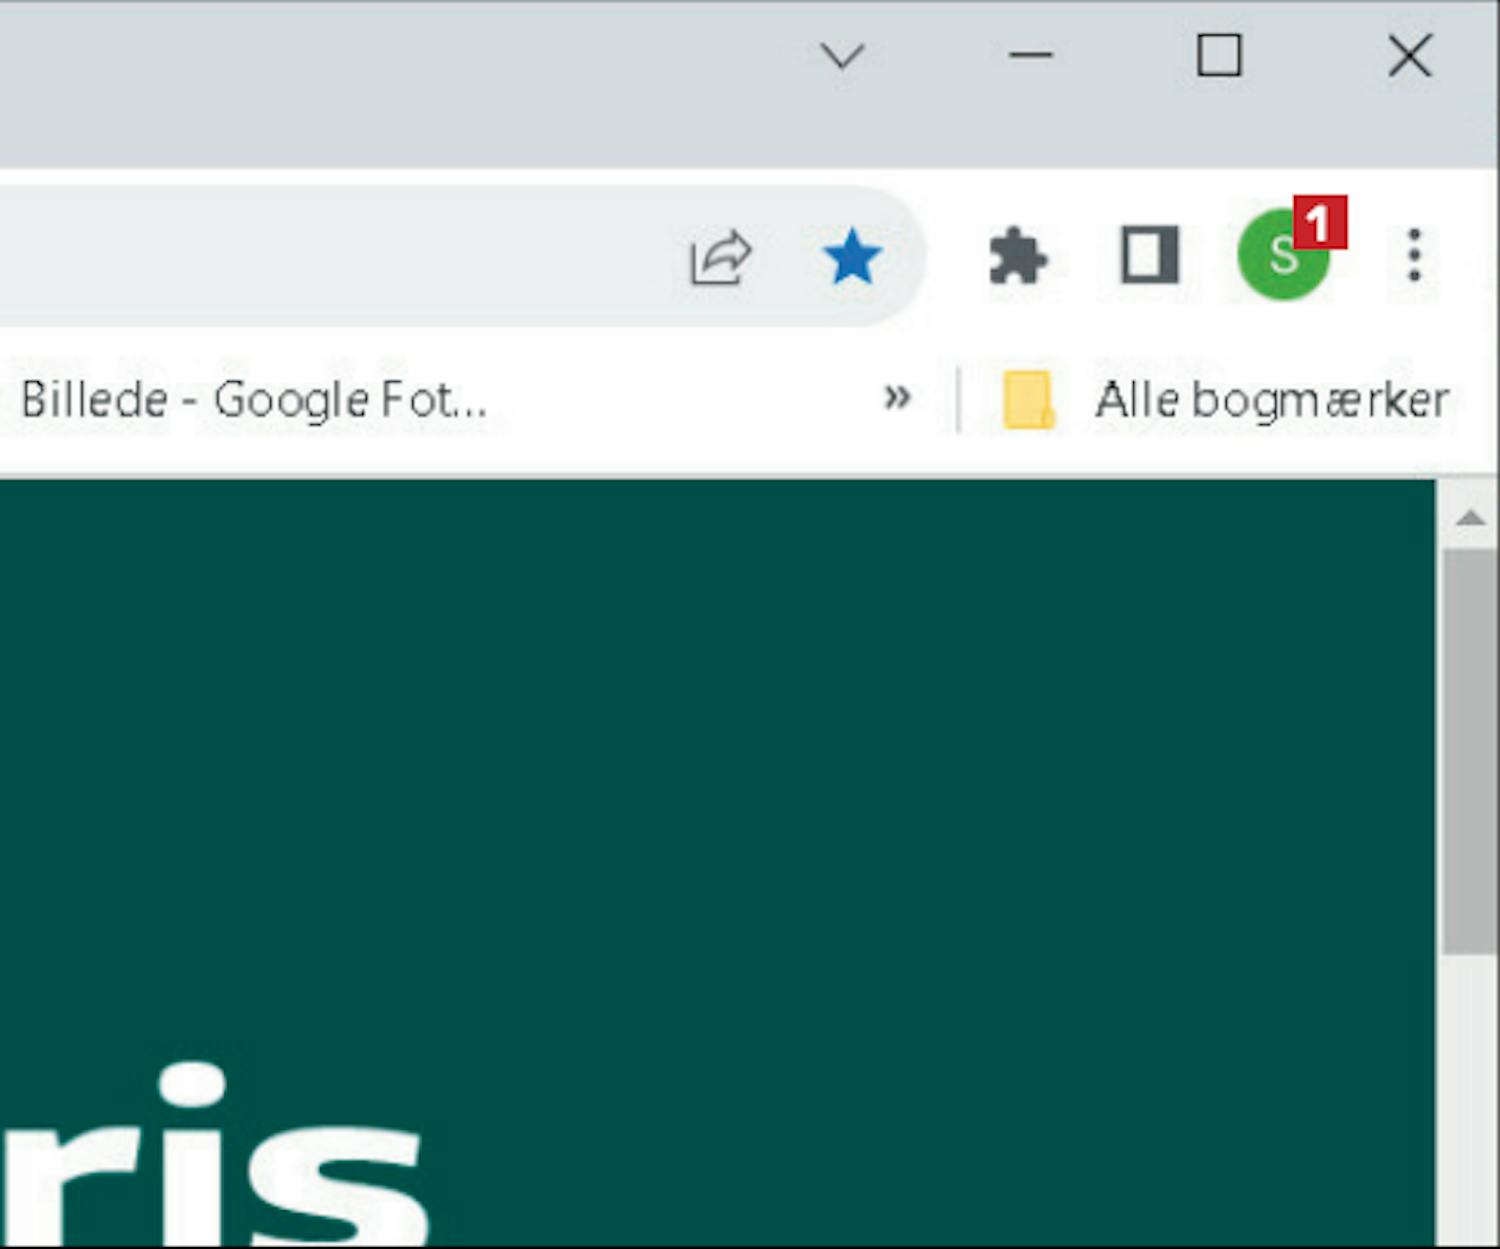Click the scrollbar up arrow

click(1470, 518)
